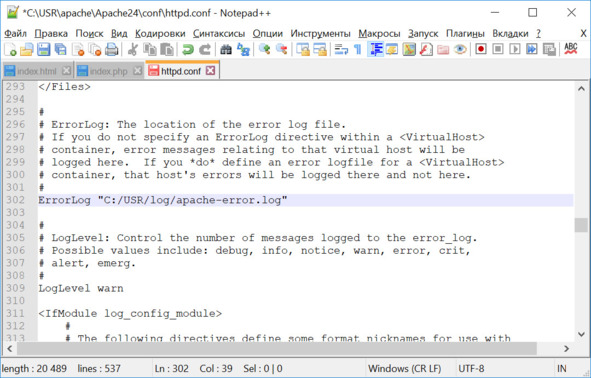
Task: Click the vertical scrollbar down arrow
Action: coord(581,334)
